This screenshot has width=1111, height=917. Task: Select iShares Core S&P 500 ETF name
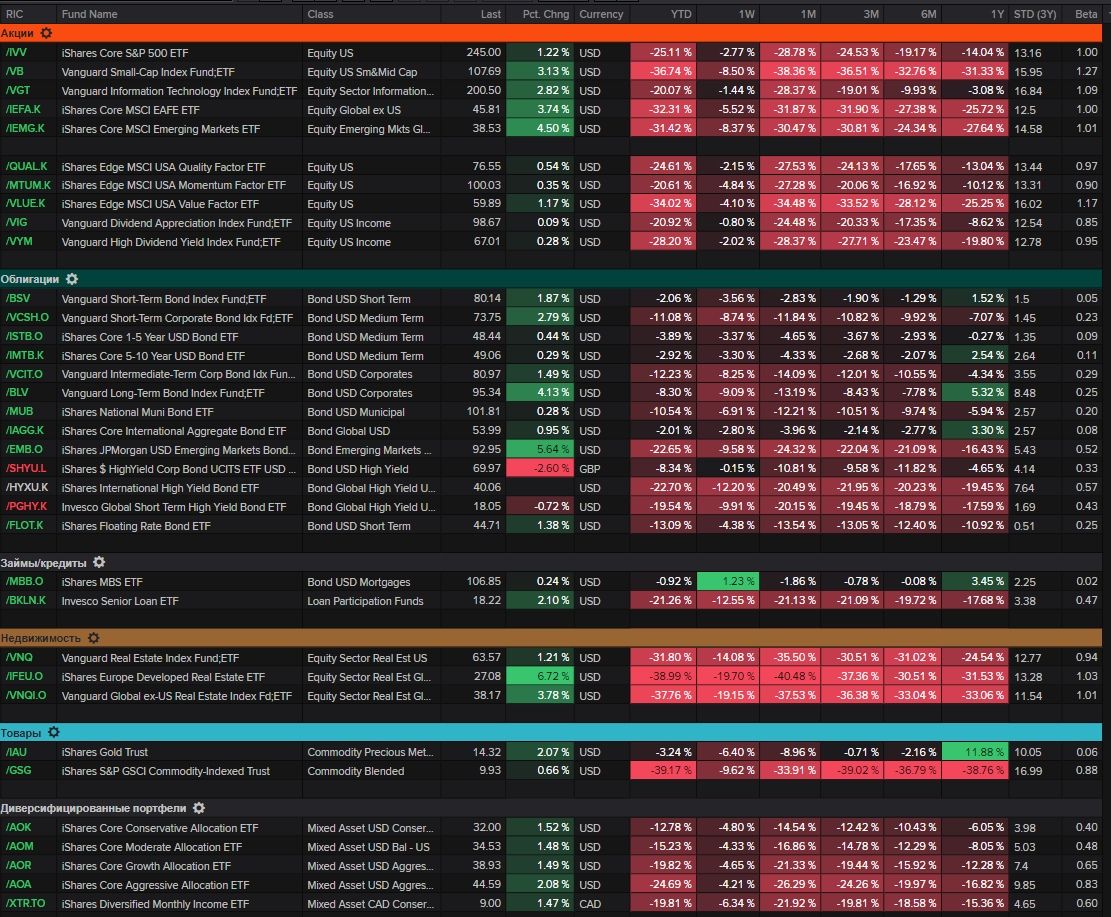click(x=125, y=53)
